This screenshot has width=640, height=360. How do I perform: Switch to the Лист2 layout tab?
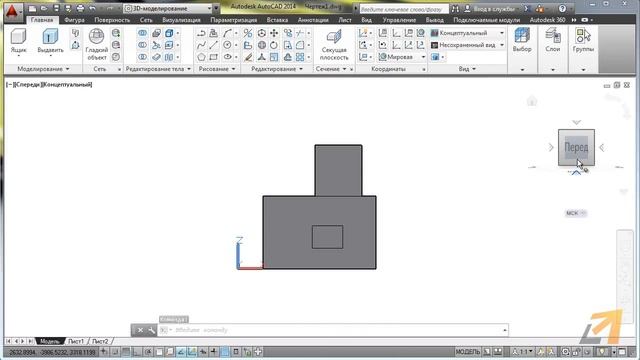click(100, 341)
